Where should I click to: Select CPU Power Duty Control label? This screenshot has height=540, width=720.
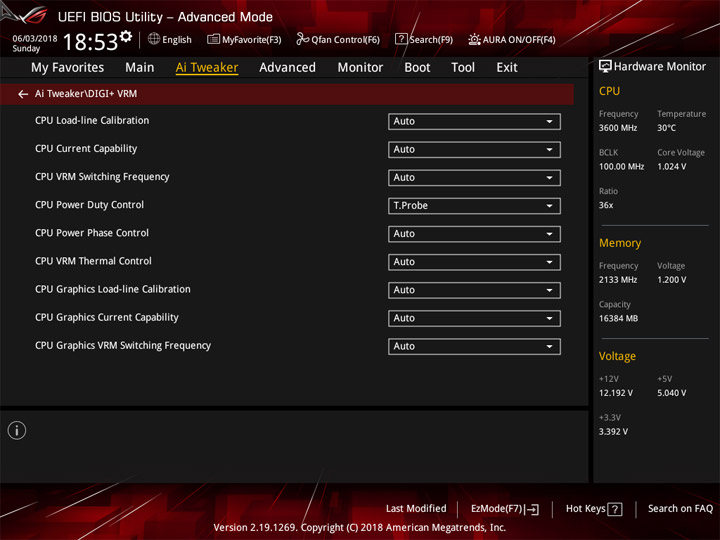(x=89, y=205)
